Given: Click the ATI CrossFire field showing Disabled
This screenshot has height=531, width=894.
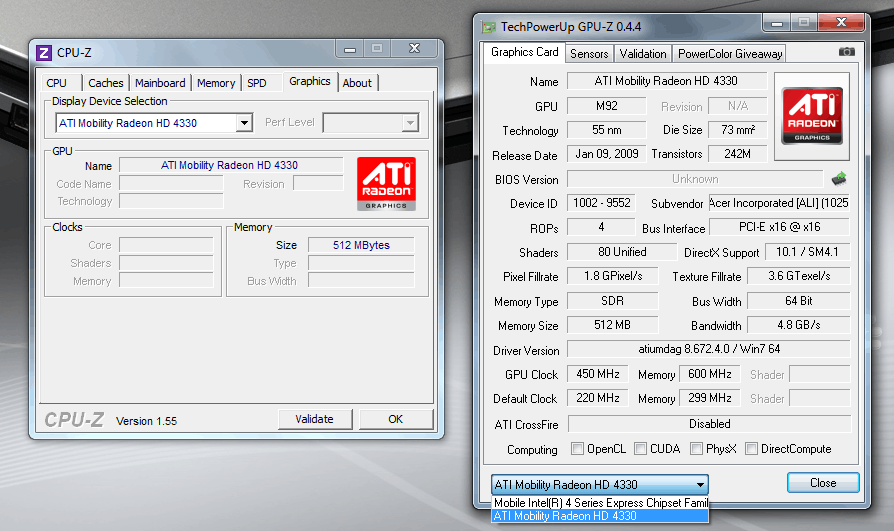Looking at the screenshot, I should [709, 424].
